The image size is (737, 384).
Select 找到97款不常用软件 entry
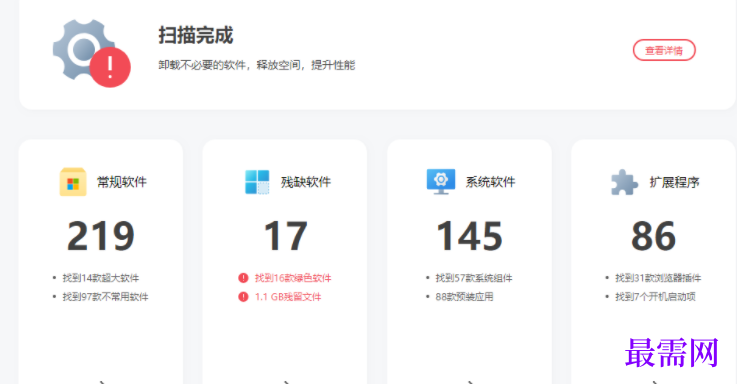click(x=105, y=297)
